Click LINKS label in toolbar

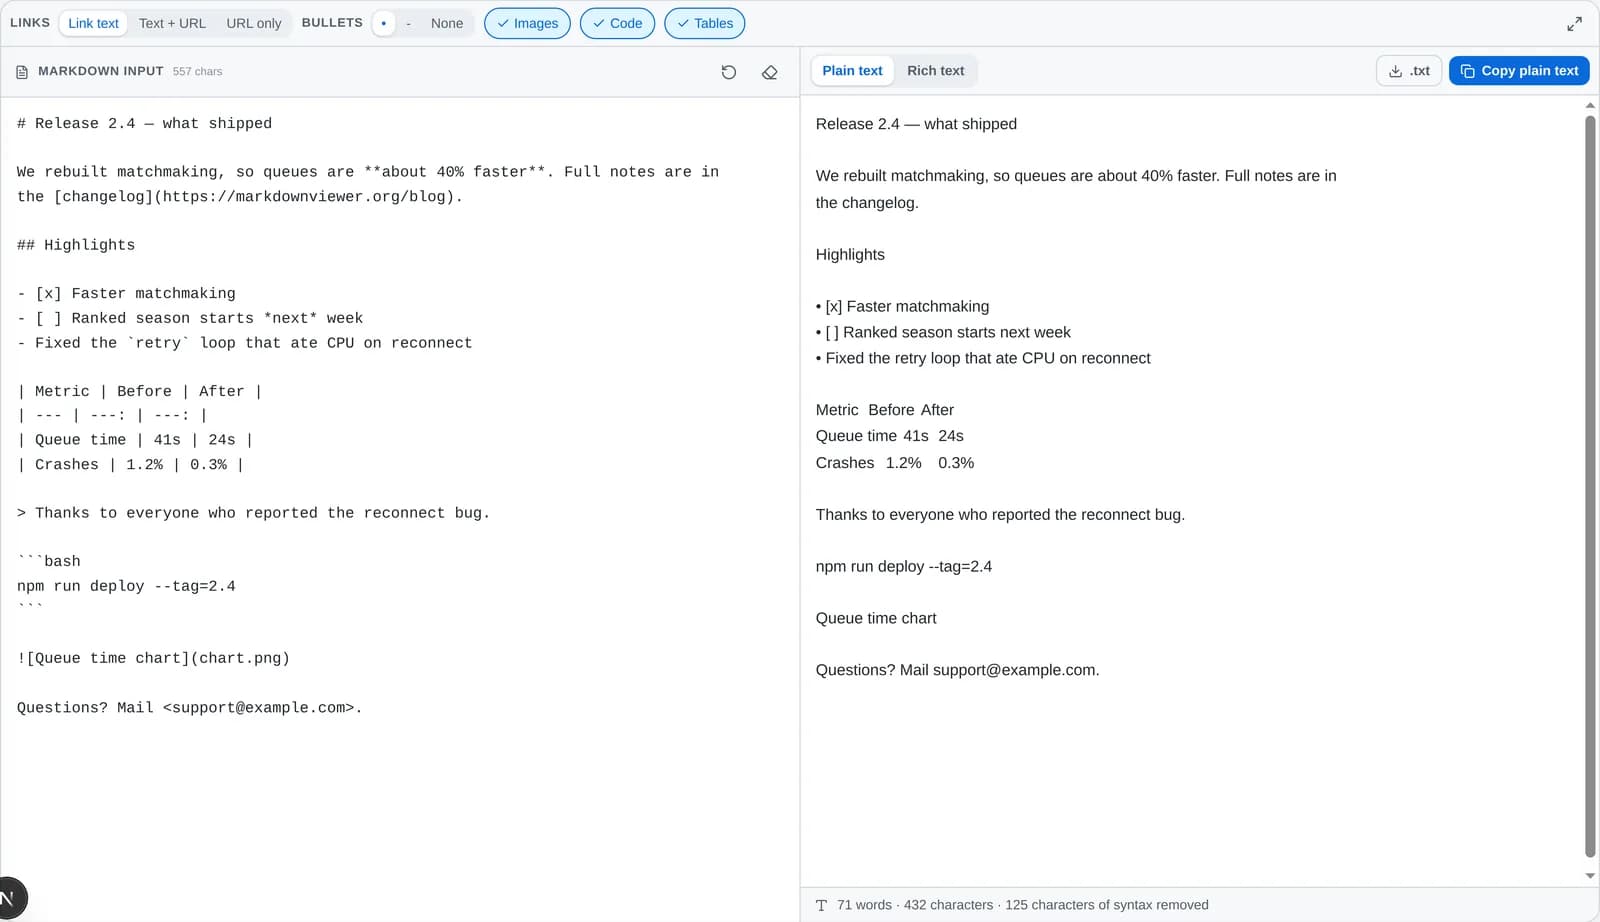(30, 22)
